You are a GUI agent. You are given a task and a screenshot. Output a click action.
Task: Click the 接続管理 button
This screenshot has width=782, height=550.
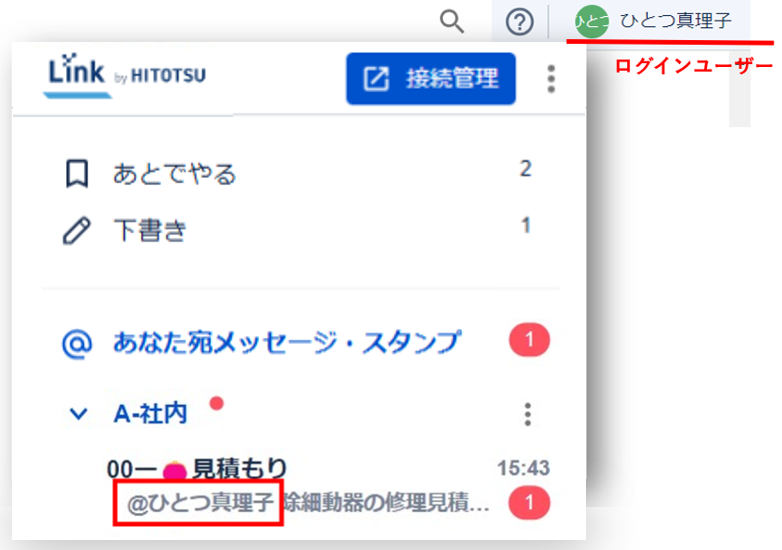coord(431,79)
